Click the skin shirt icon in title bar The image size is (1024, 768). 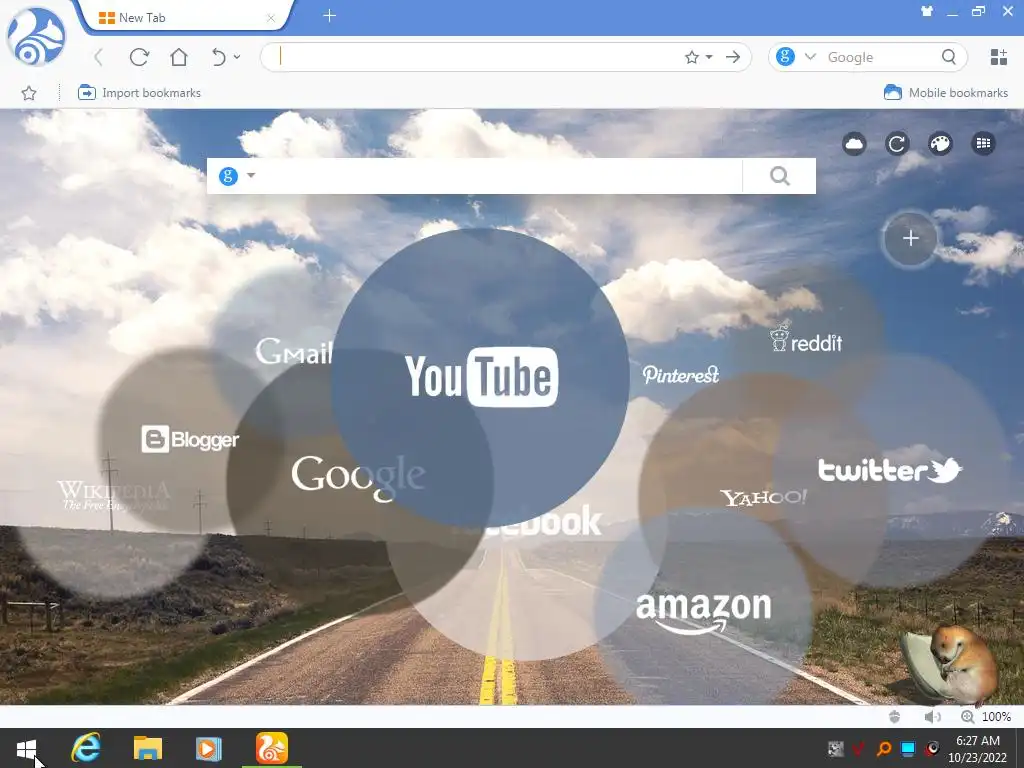tap(927, 11)
